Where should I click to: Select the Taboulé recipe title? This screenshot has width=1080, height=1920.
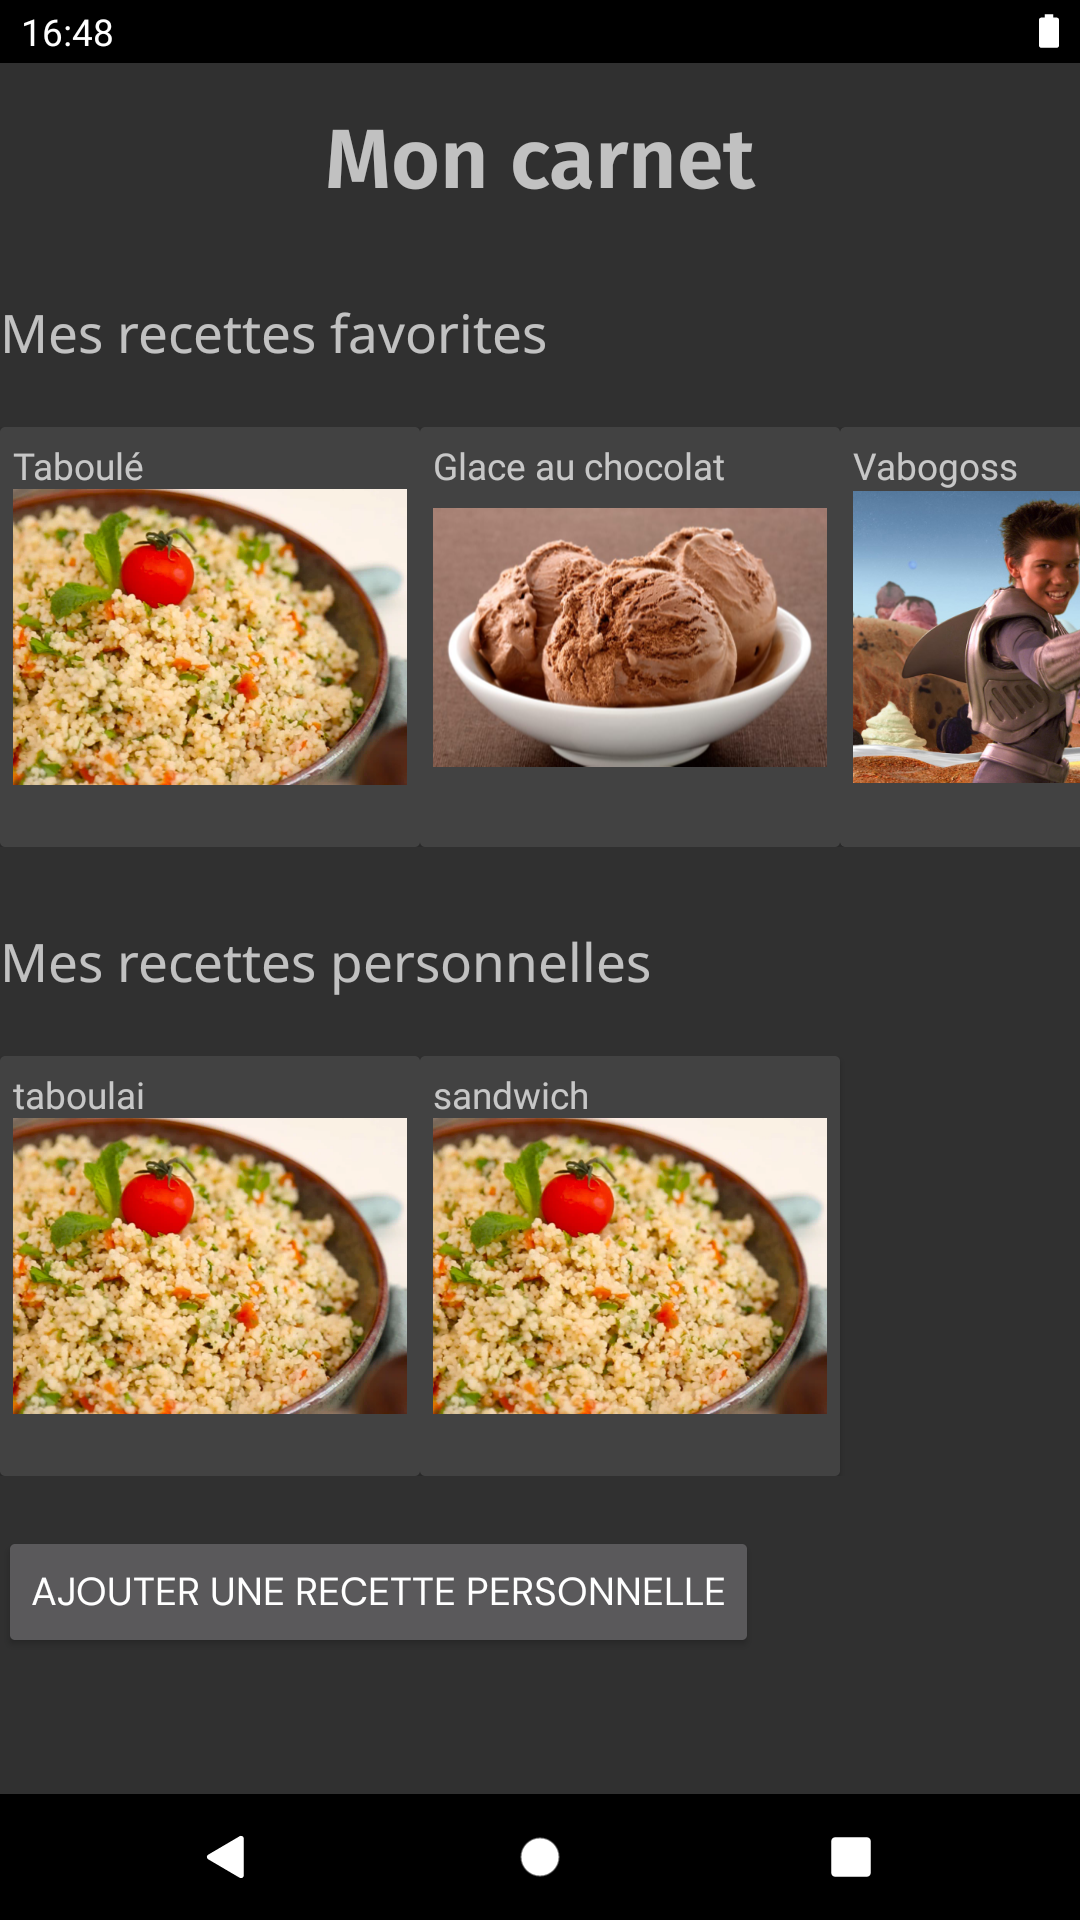(78, 467)
